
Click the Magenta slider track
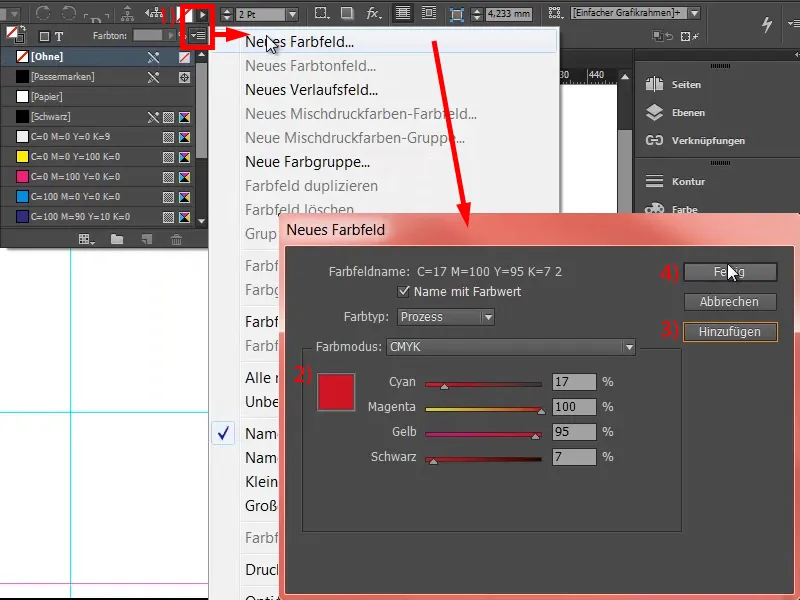[x=483, y=409]
